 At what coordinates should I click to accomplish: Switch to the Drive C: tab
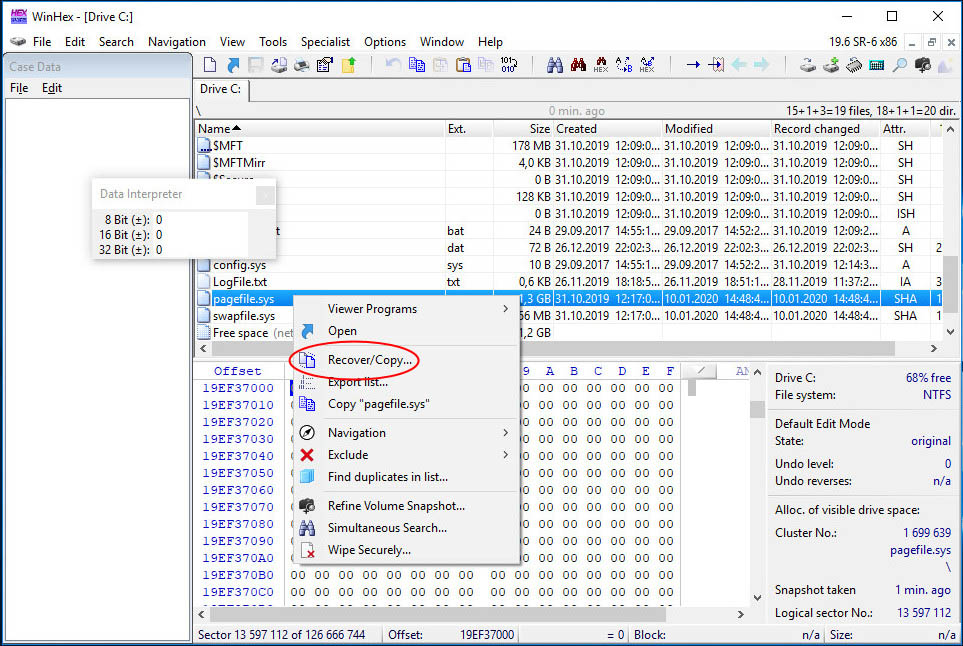point(220,89)
